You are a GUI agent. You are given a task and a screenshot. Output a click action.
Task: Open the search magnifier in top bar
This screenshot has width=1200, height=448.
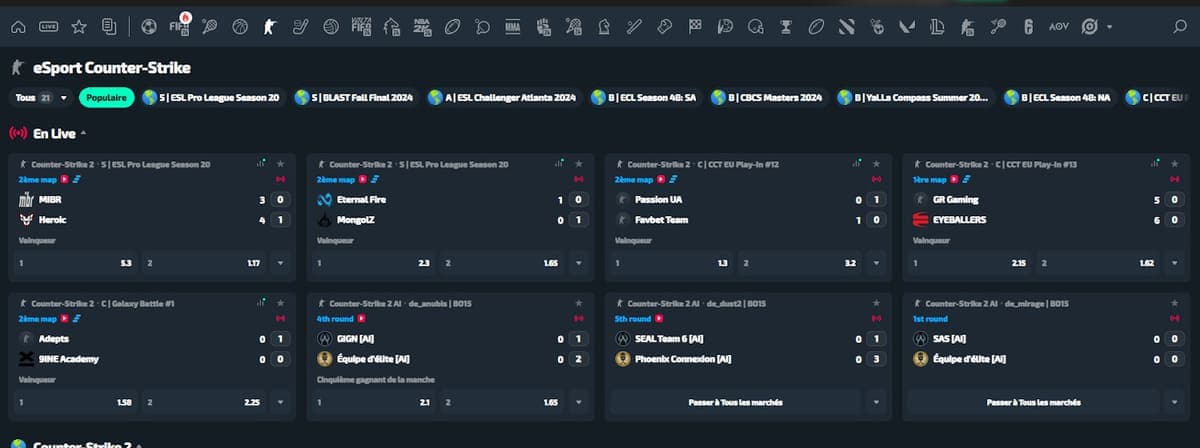(1182, 25)
